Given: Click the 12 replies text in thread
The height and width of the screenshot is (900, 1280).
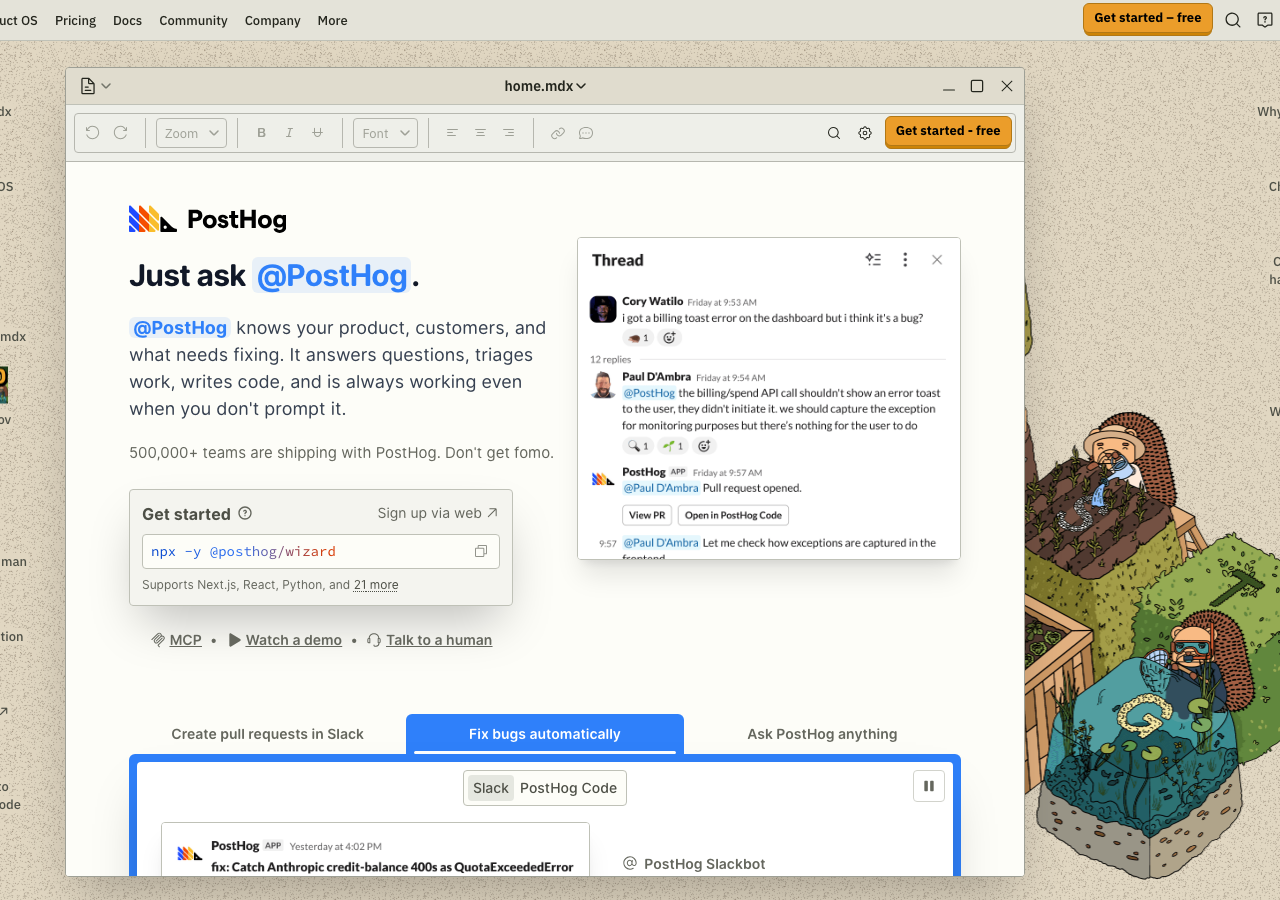Looking at the screenshot, I should [610, 359].
